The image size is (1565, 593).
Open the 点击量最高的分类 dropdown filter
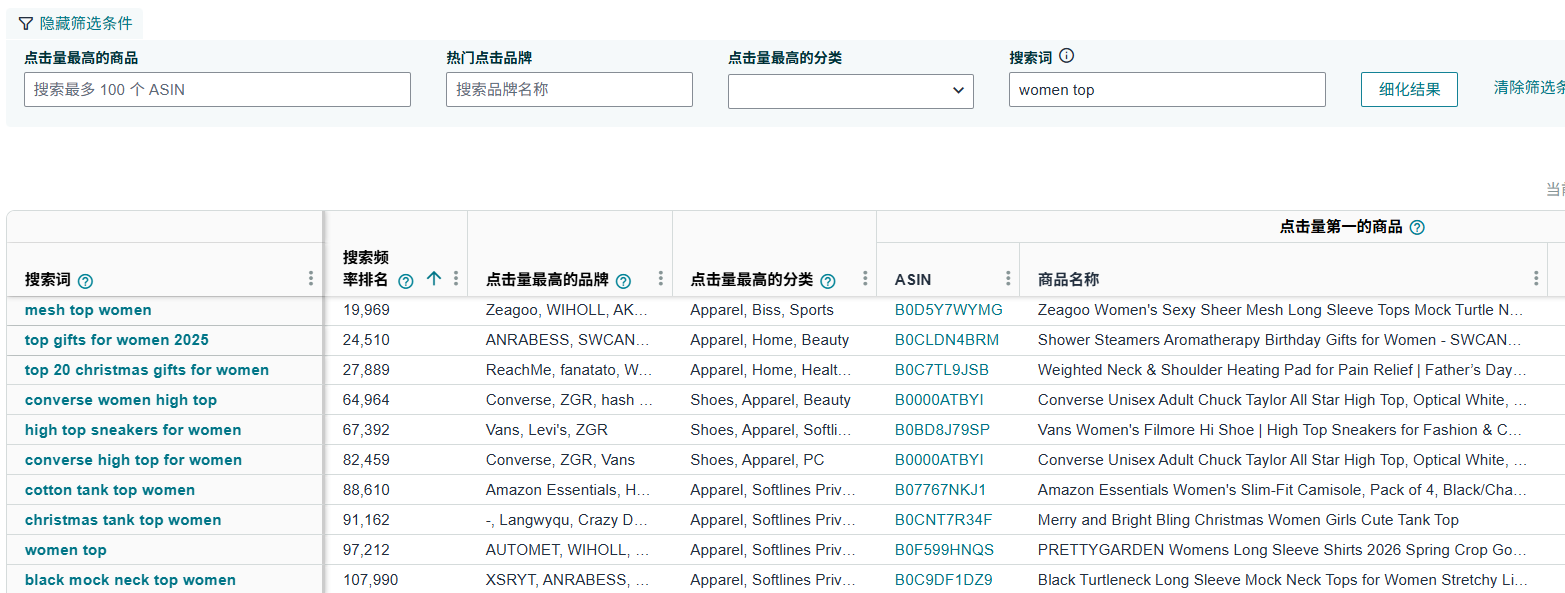[850, 90]
